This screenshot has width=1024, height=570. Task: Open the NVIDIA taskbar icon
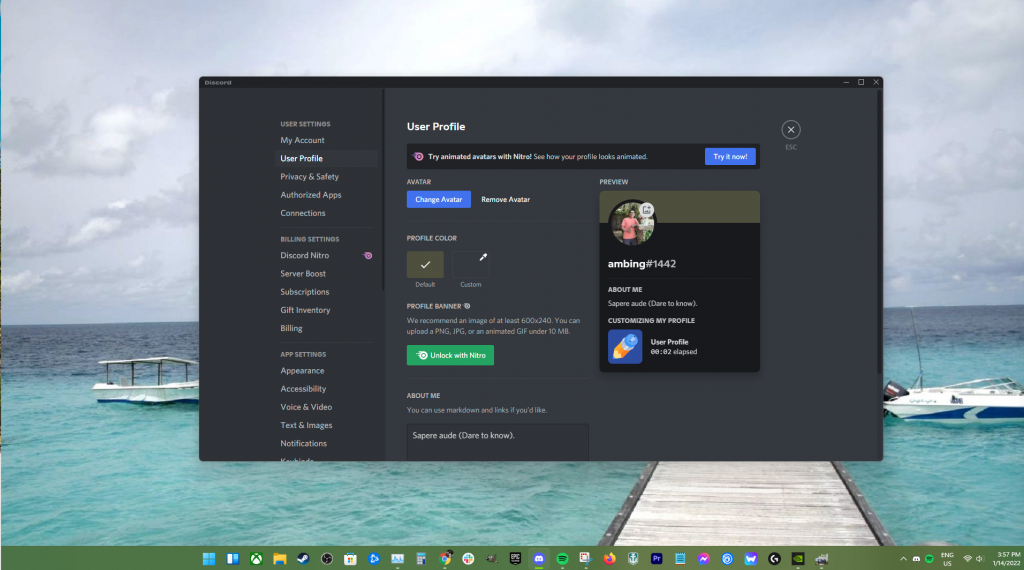pyautogui.click(x=798, y=558)
